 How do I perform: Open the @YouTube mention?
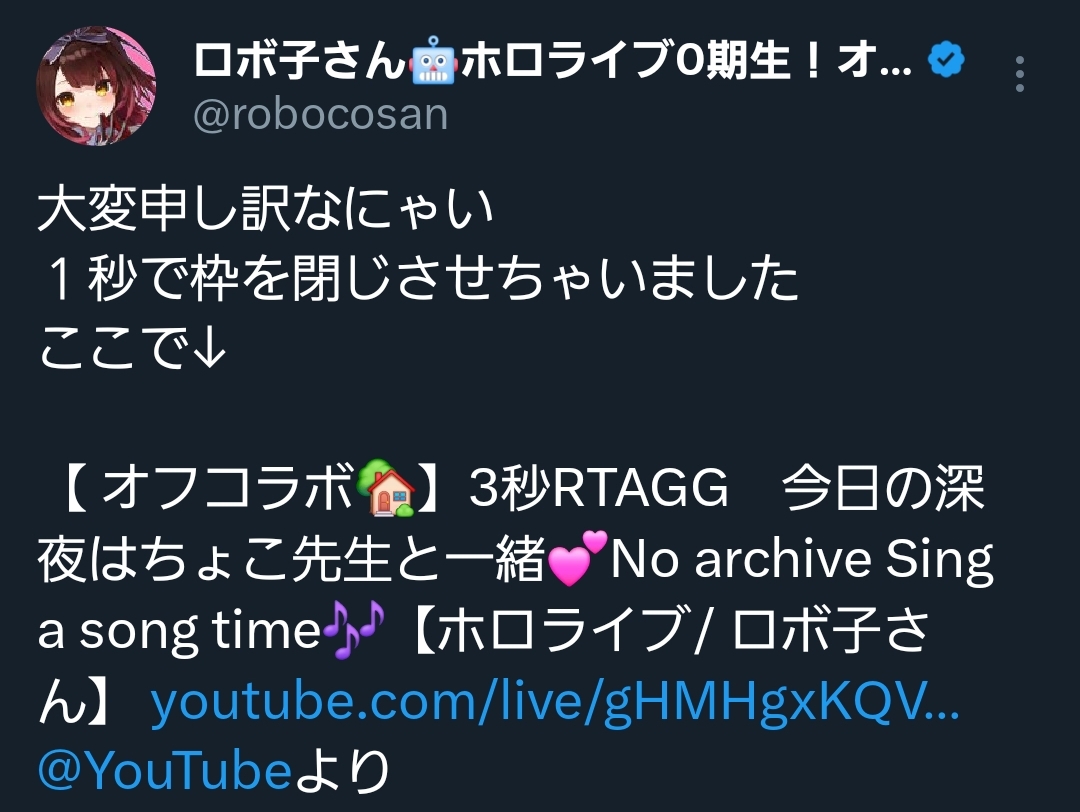click(x=165, y=771)
